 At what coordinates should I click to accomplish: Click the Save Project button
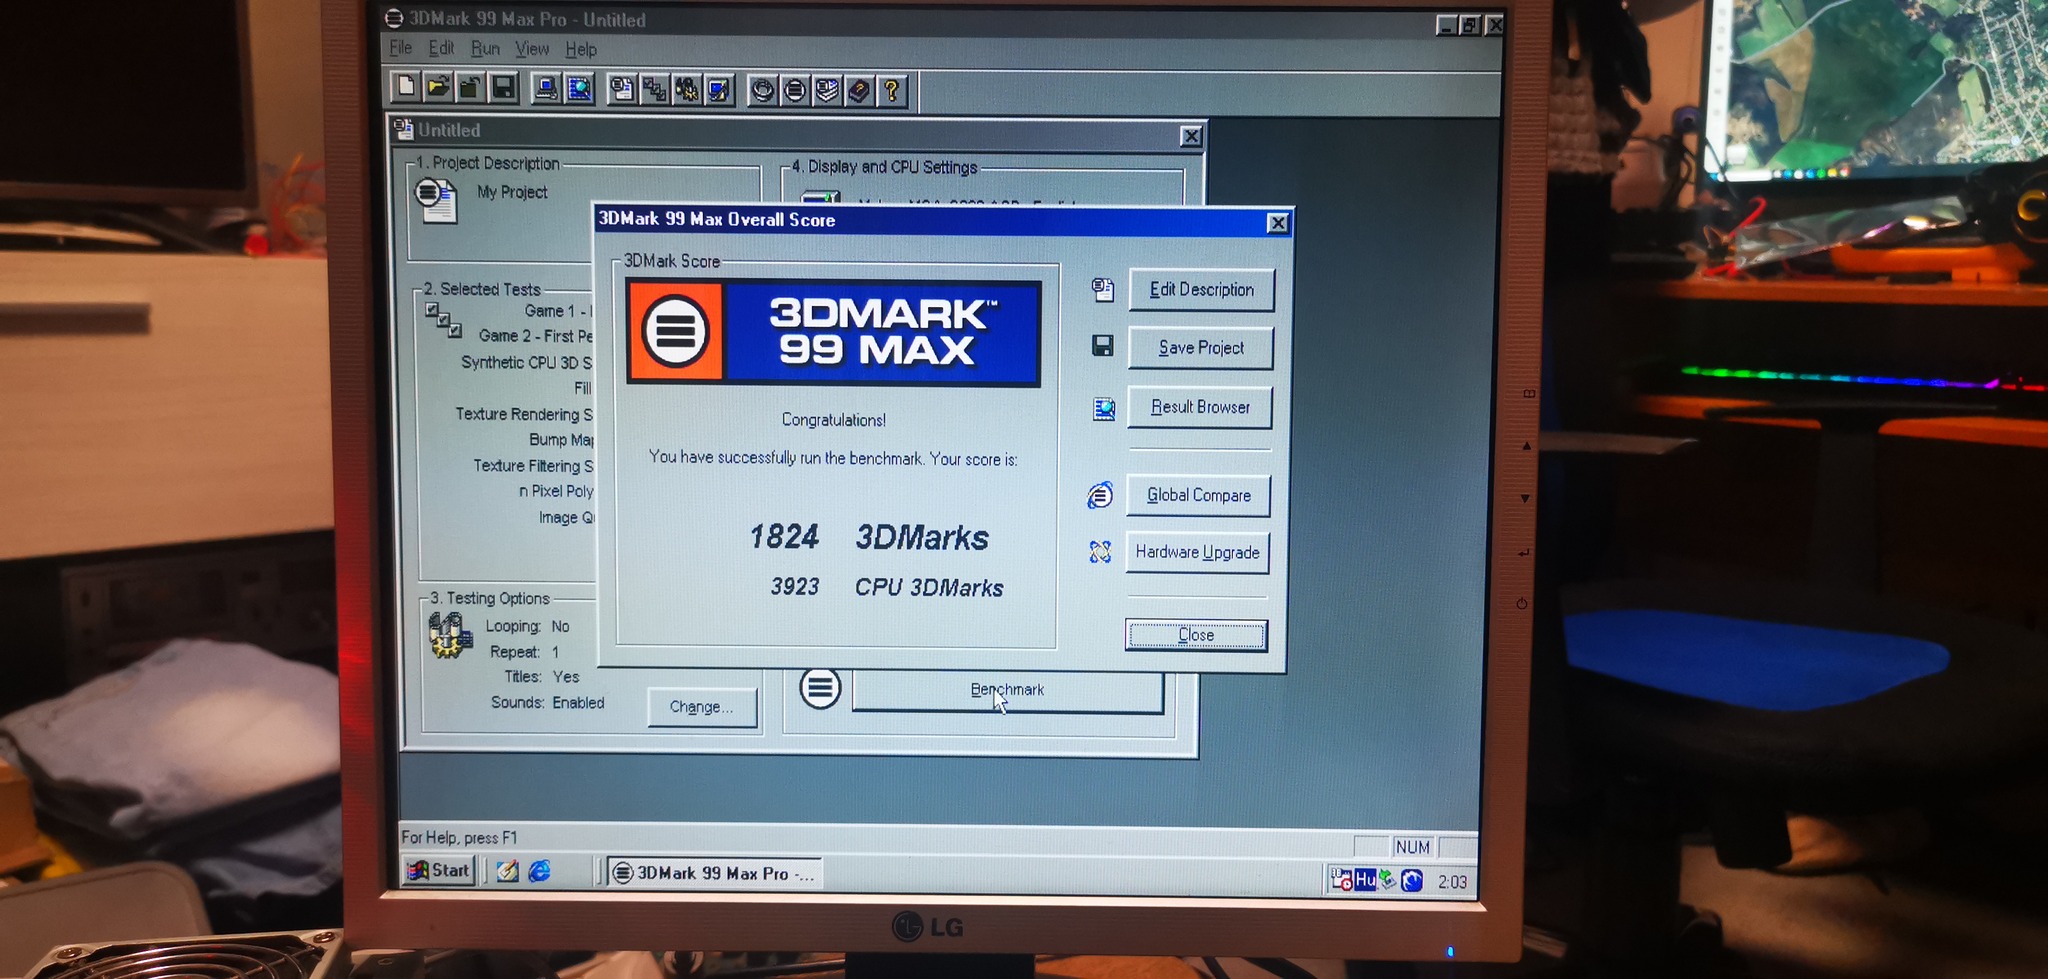[x=1200, y=348]
